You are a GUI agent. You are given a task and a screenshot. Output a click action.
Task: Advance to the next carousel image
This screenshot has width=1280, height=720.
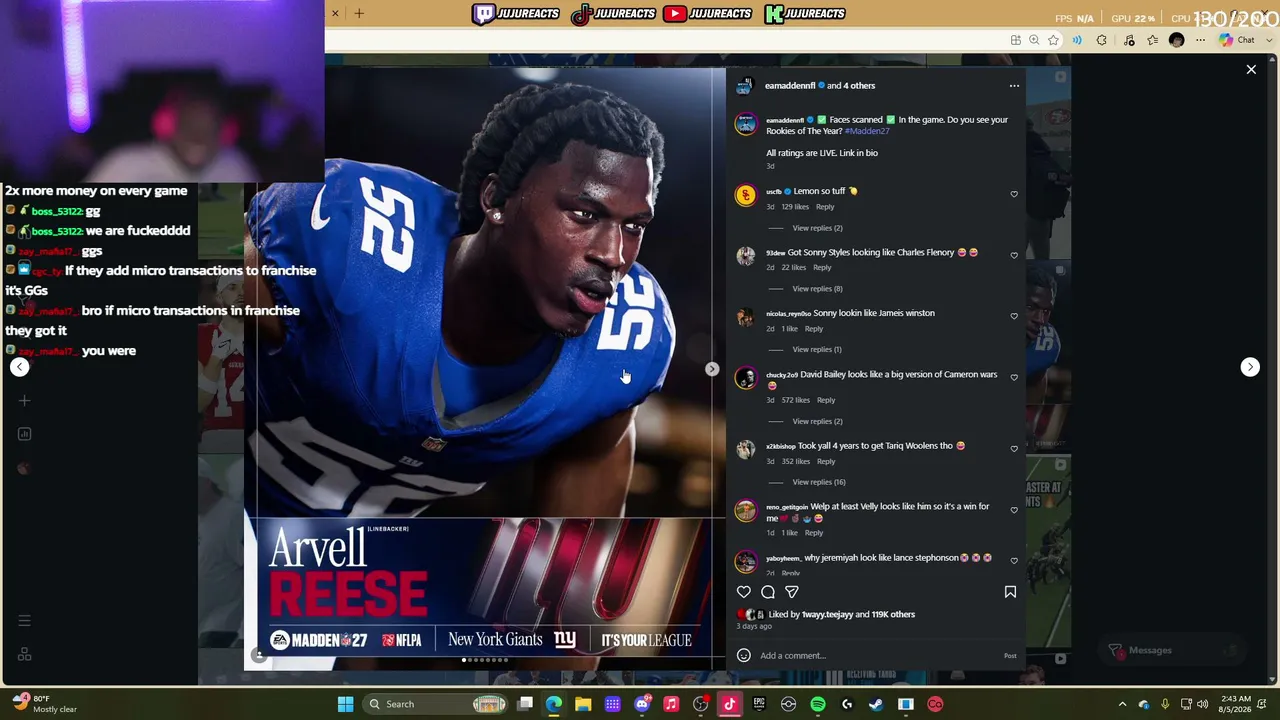[712, 369]
